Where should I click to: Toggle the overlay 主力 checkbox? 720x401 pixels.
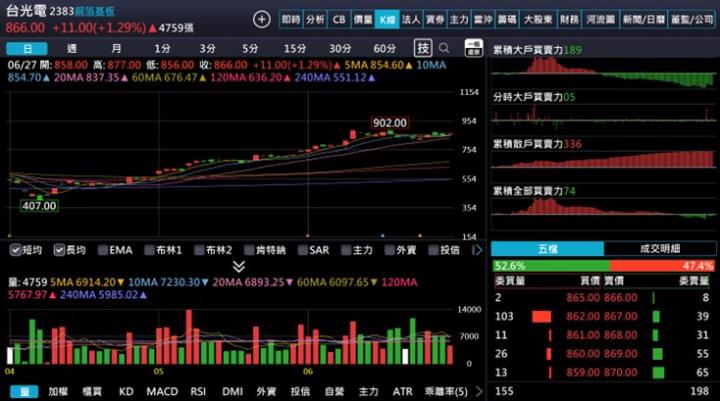coord(346,250)
